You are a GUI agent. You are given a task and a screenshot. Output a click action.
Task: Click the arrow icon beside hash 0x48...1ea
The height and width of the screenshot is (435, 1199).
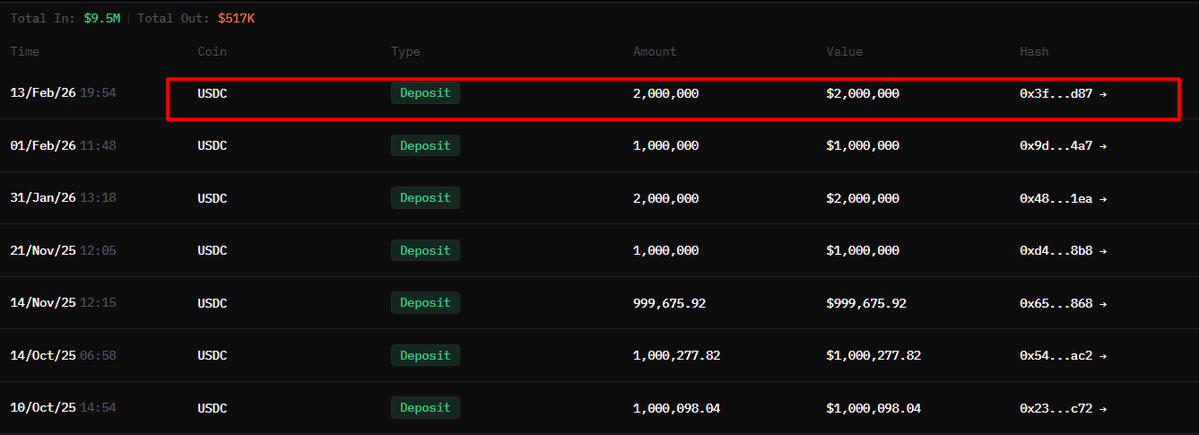pos(1103,199)
